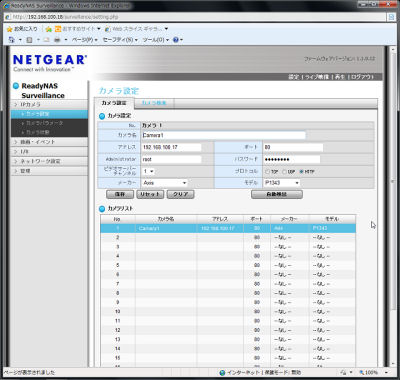Screen dimensions: 400x380
Task: Select camera list row number 5
Action: (228, 265)
